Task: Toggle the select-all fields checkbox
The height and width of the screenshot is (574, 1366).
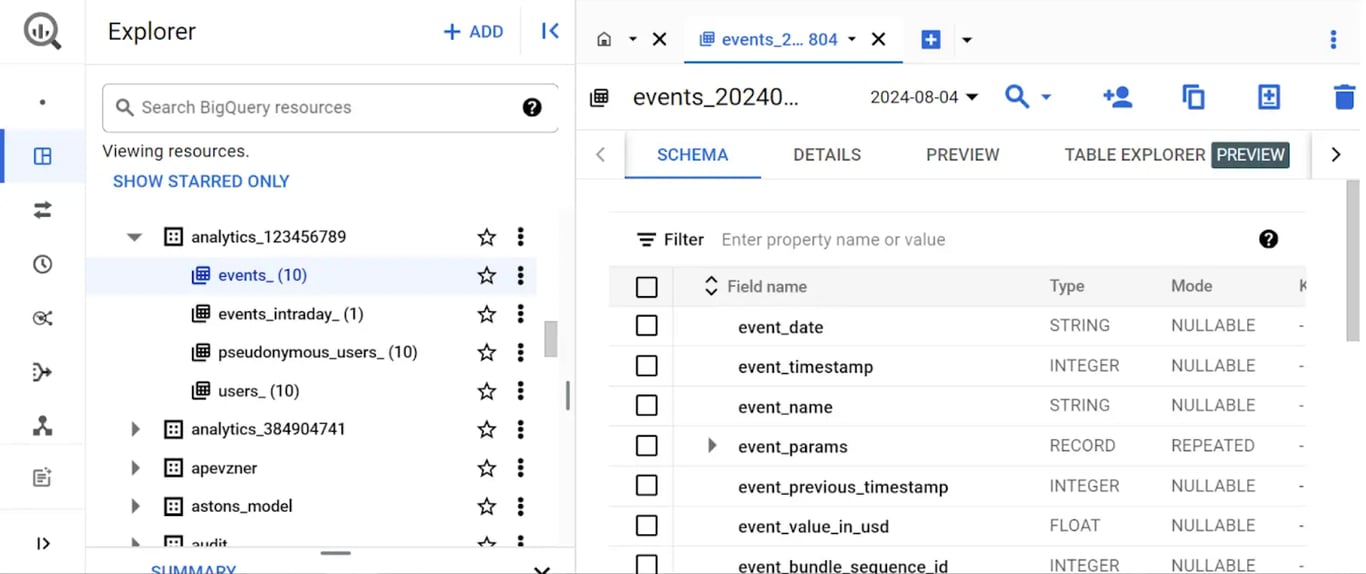Action: coord(647,287)
